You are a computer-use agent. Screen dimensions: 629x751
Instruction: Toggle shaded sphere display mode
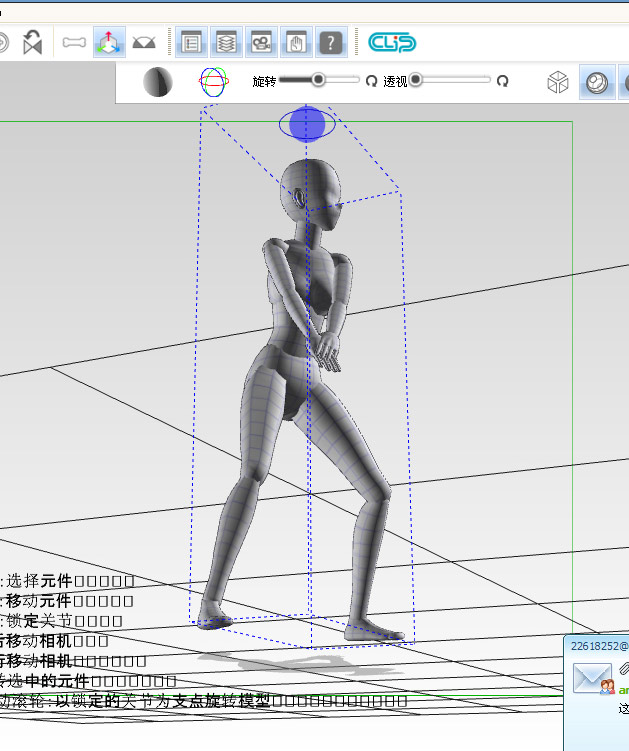597,83
